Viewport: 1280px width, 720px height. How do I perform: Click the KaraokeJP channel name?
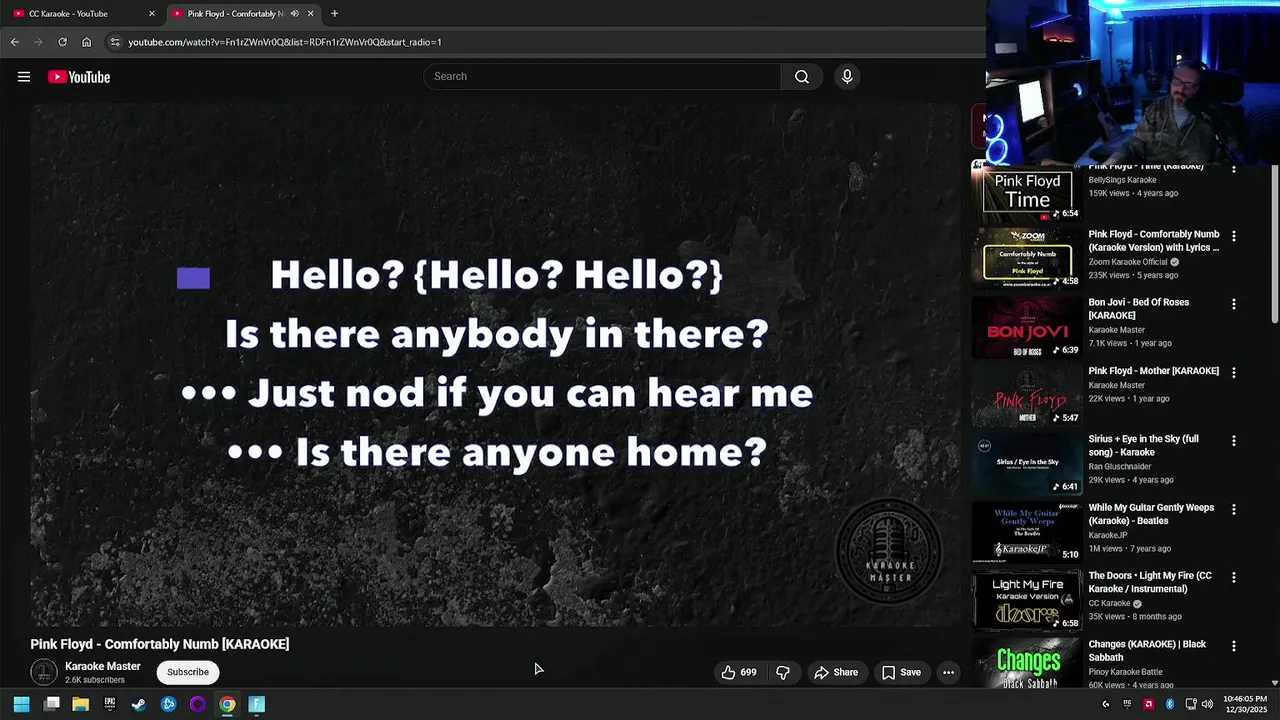point(1106,535)
